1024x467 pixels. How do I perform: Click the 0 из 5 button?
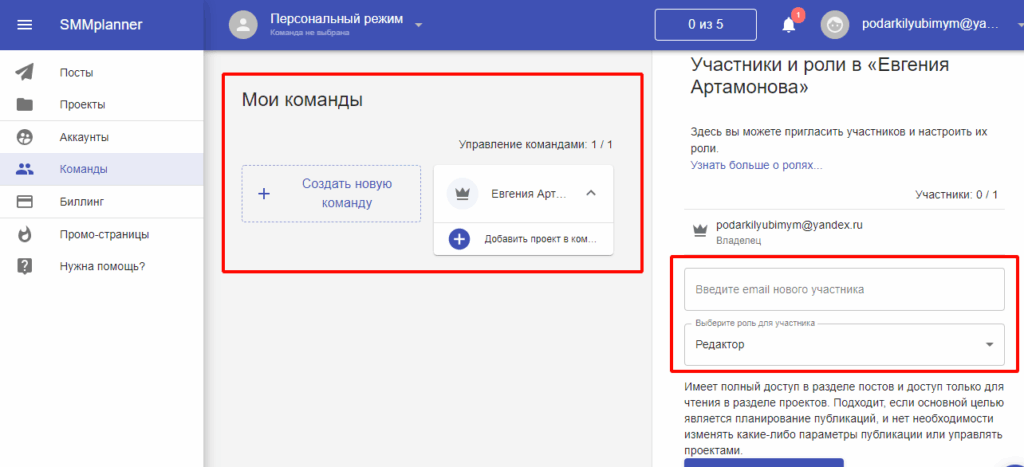(x=705, y=25)
